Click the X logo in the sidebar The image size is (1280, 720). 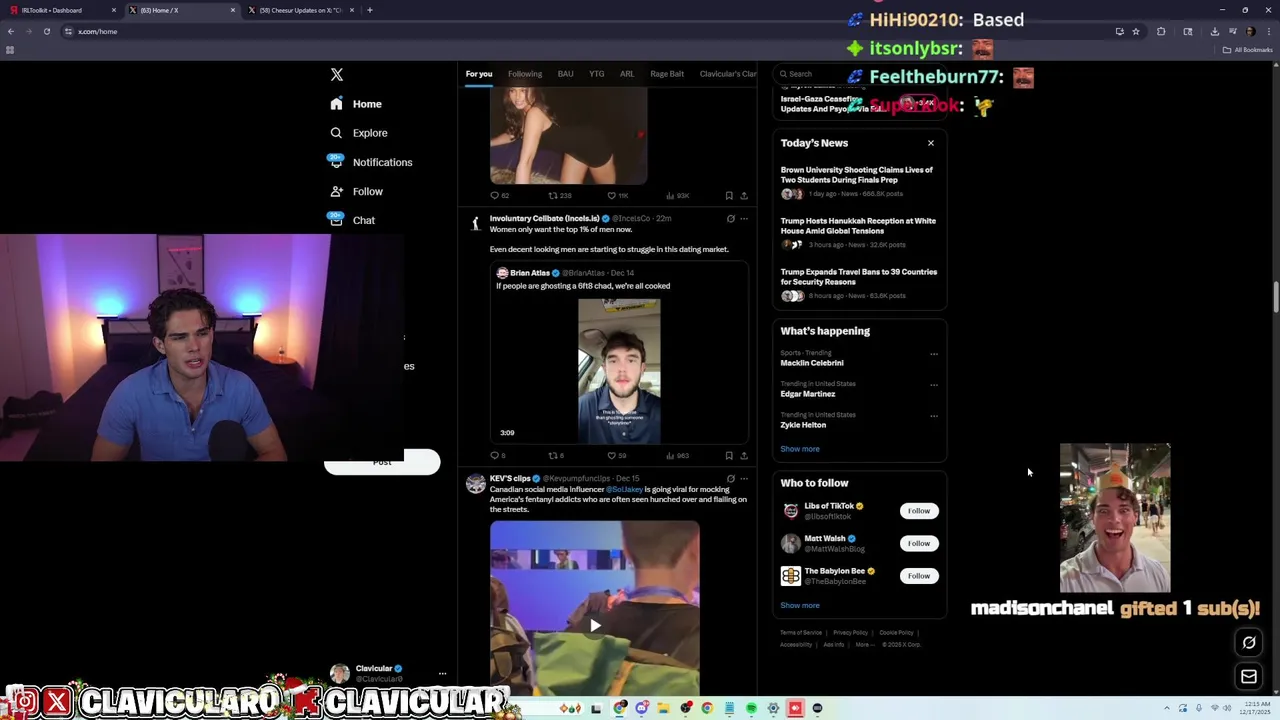pos(337,75)
